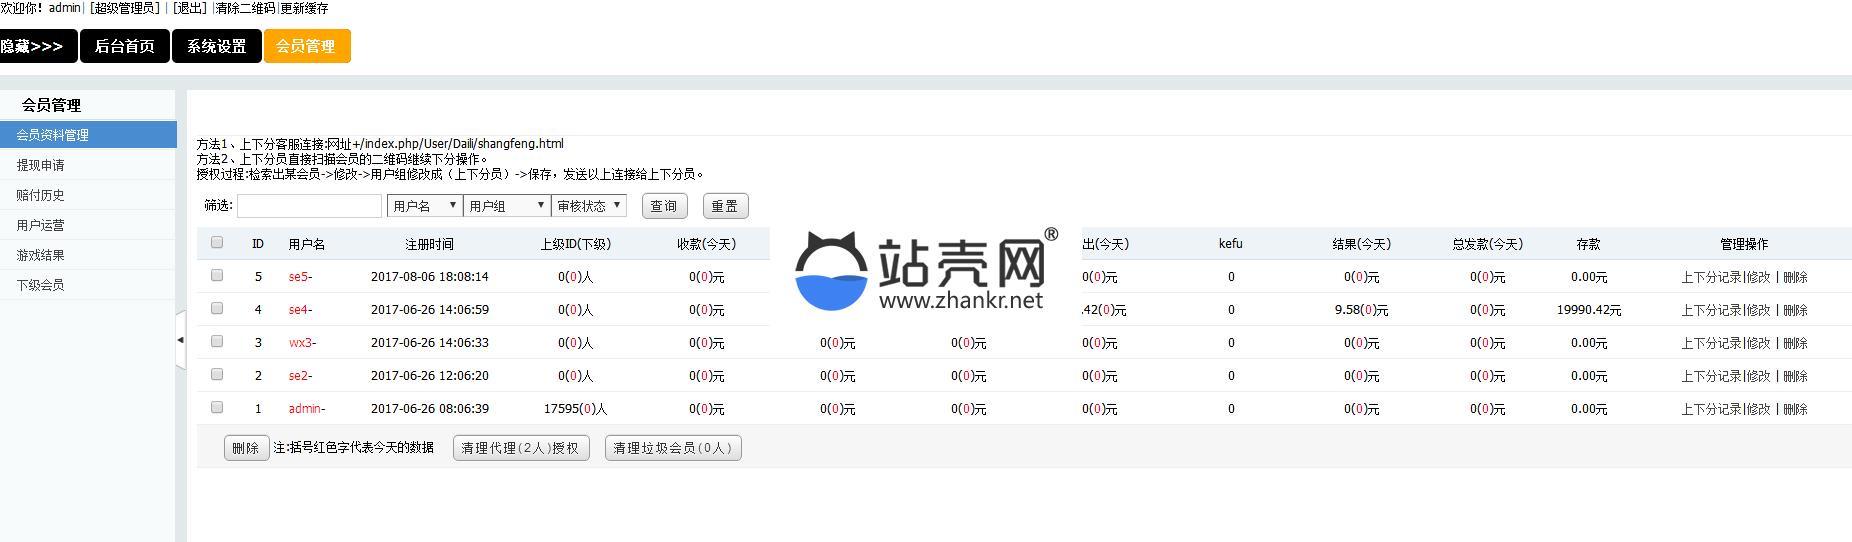The height and width of the screenshot is (542, 1852).
Task: Click the 清理垃圾会员 button
Action: coord(673,448)
